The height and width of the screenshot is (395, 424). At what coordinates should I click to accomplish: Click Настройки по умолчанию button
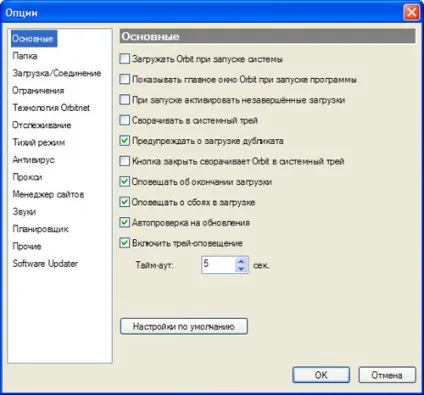(x=184, y=326)
